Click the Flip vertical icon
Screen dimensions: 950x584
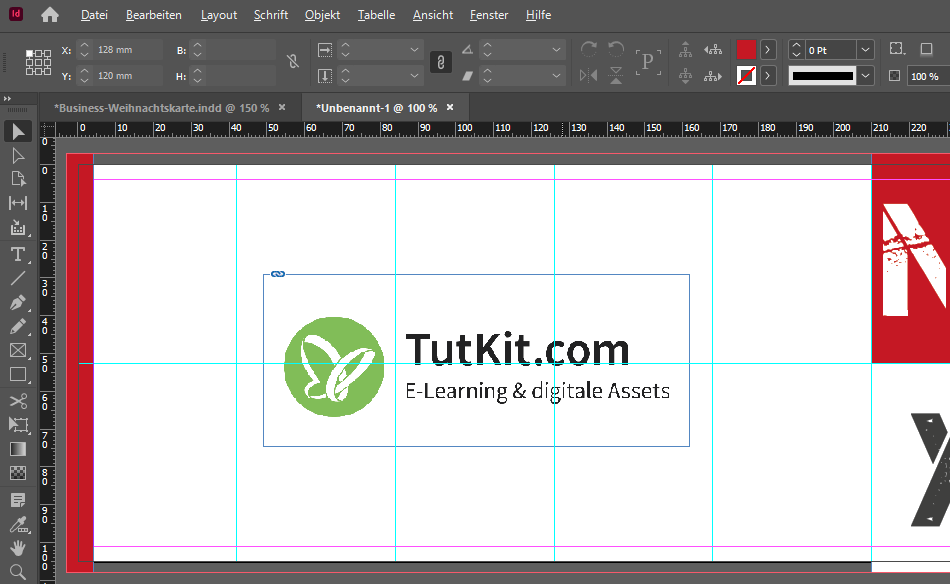(x=616, y=75)
